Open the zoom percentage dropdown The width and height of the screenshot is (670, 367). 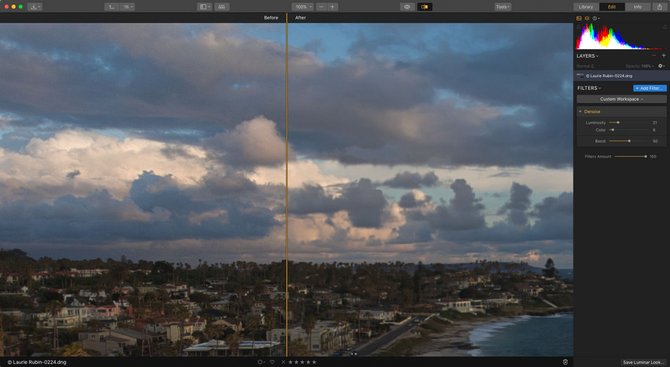click(x=303, y=7)
